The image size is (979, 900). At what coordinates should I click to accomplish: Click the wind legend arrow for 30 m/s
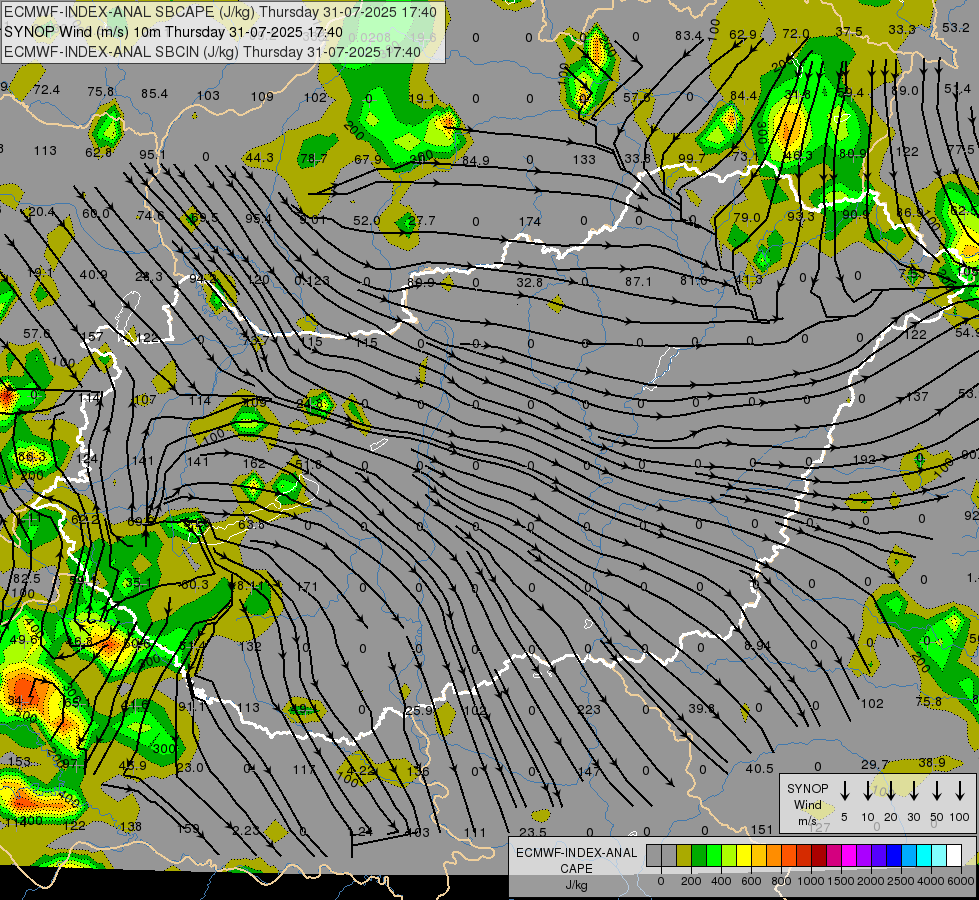click(x=914, y=791)
